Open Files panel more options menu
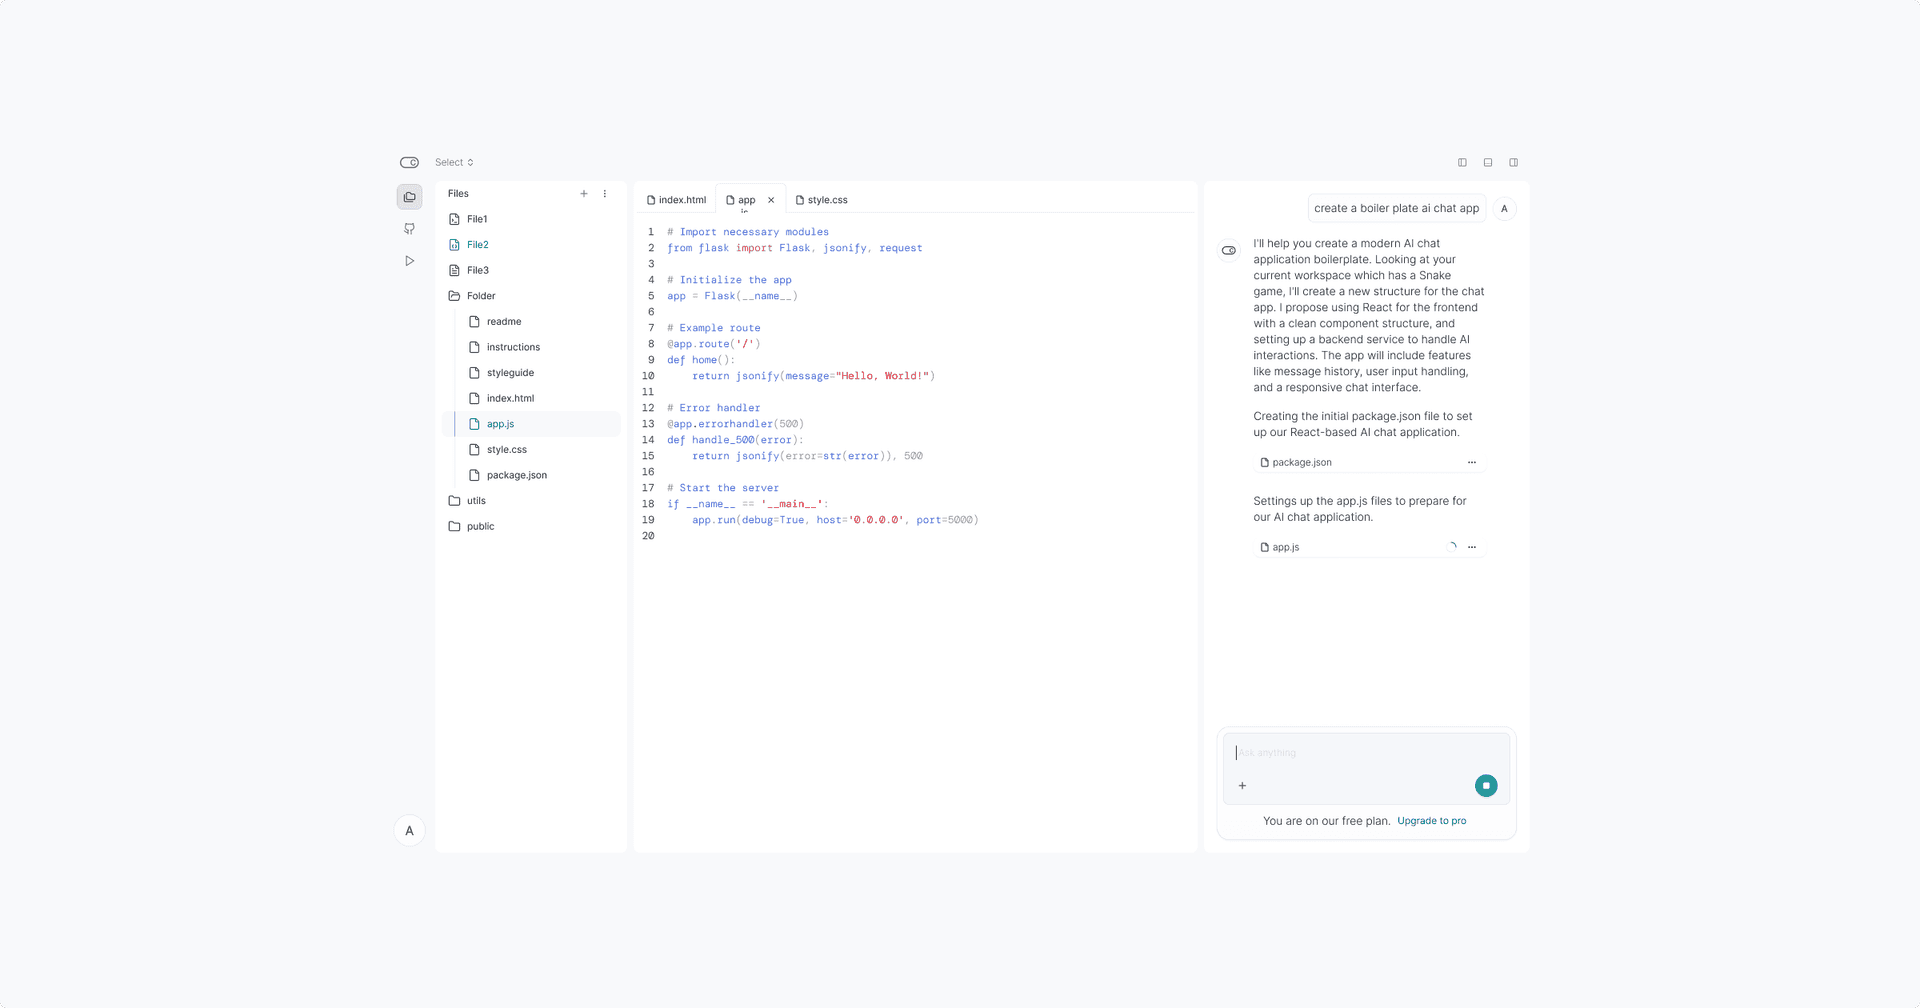The image size is (1920, 1008). pyautogui.click(x=605, y=194)
